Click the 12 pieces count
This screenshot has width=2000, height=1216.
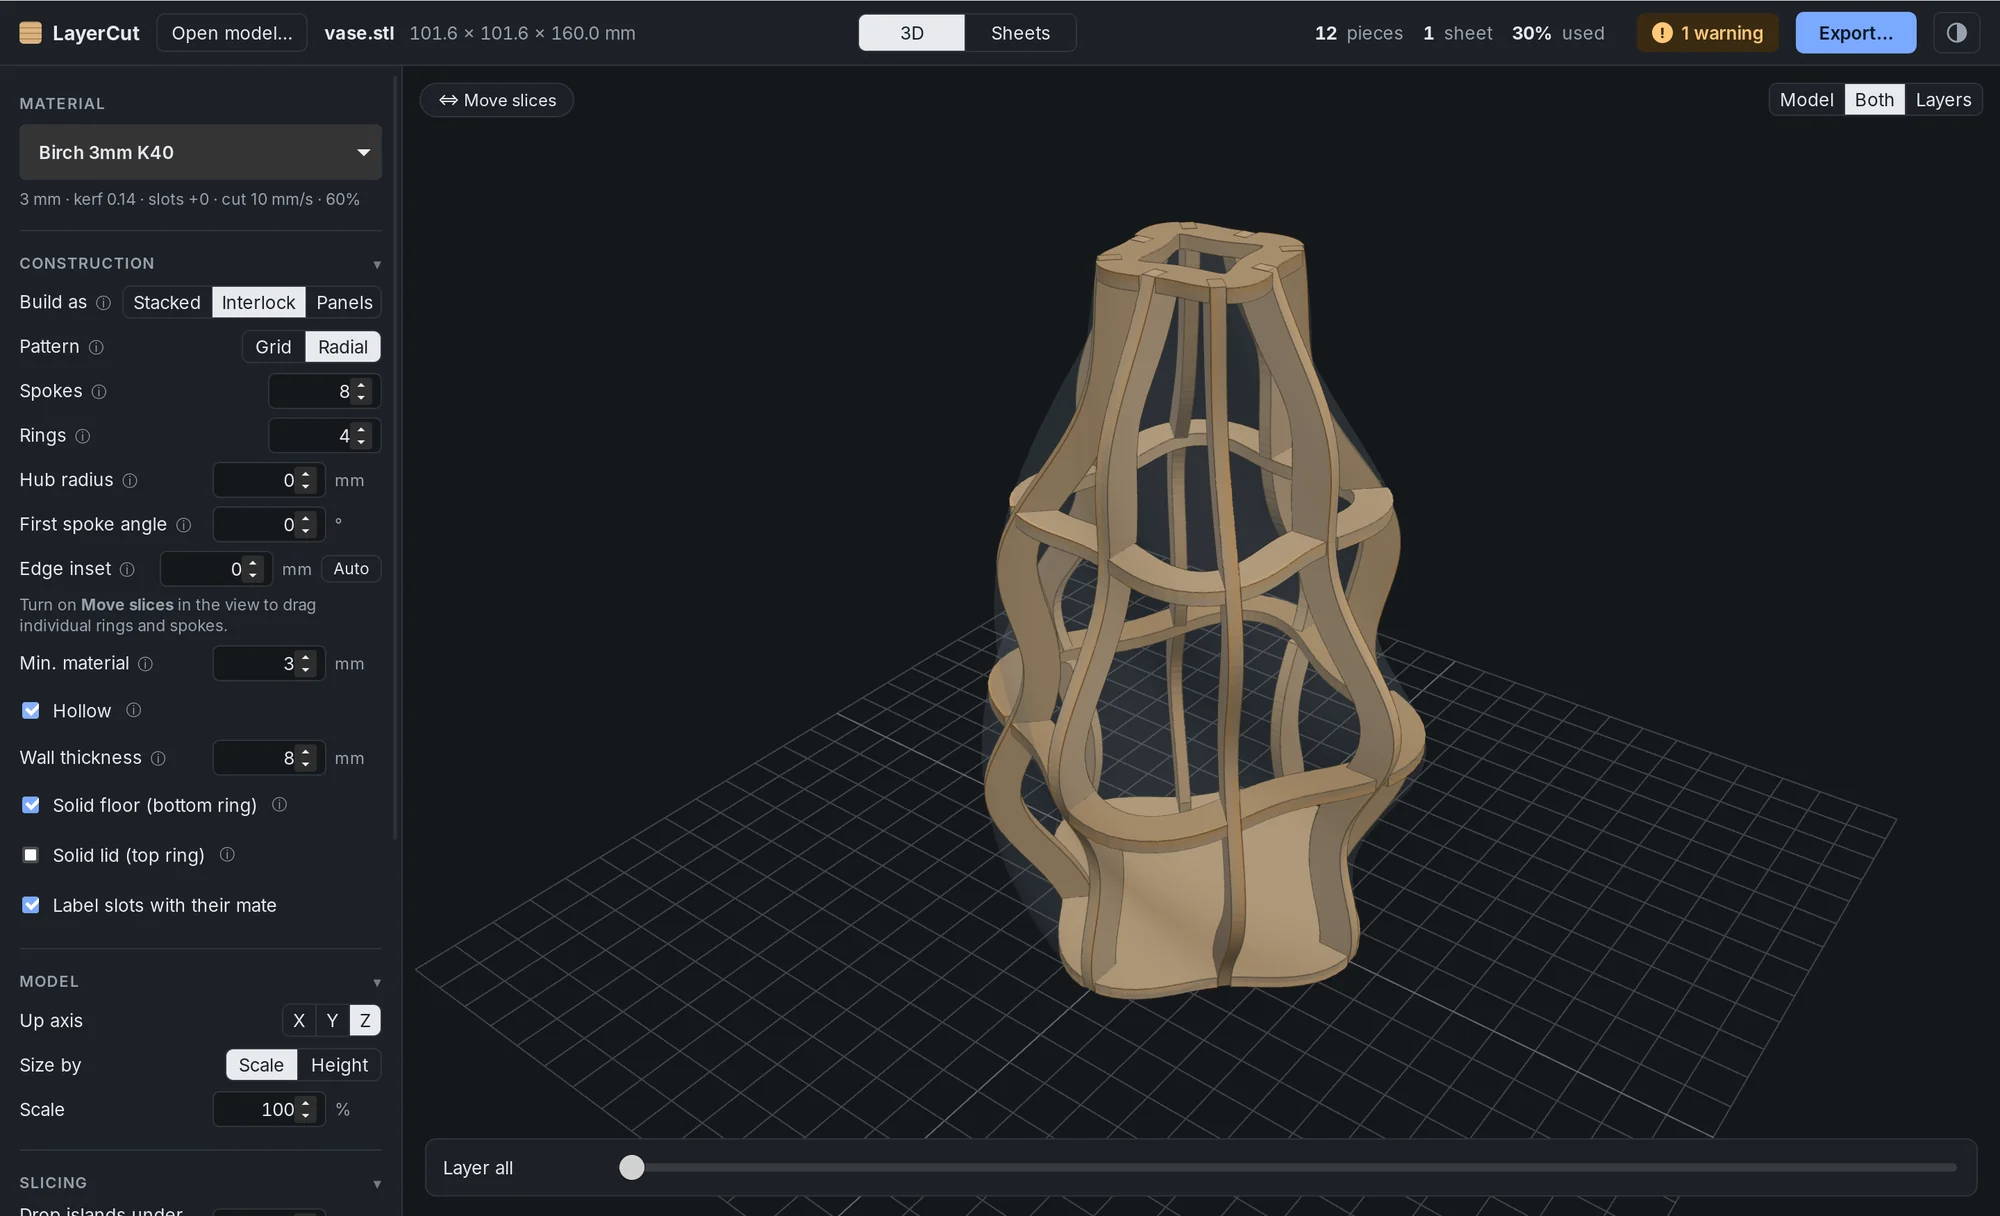1358,33
